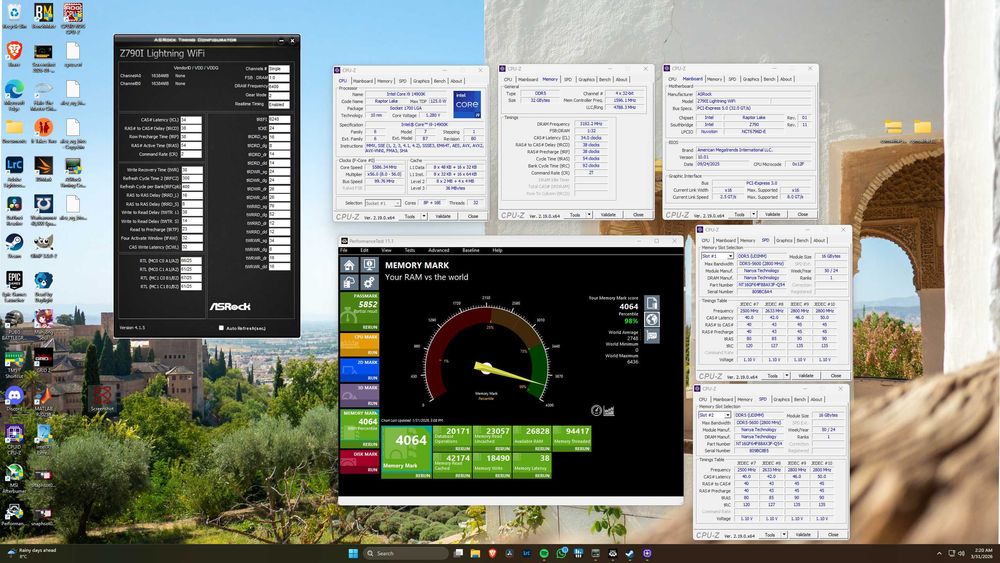Screen dimensions: 1000x563
Task: Open the File menu in PerformanceTest
Action: pos(344,250)
